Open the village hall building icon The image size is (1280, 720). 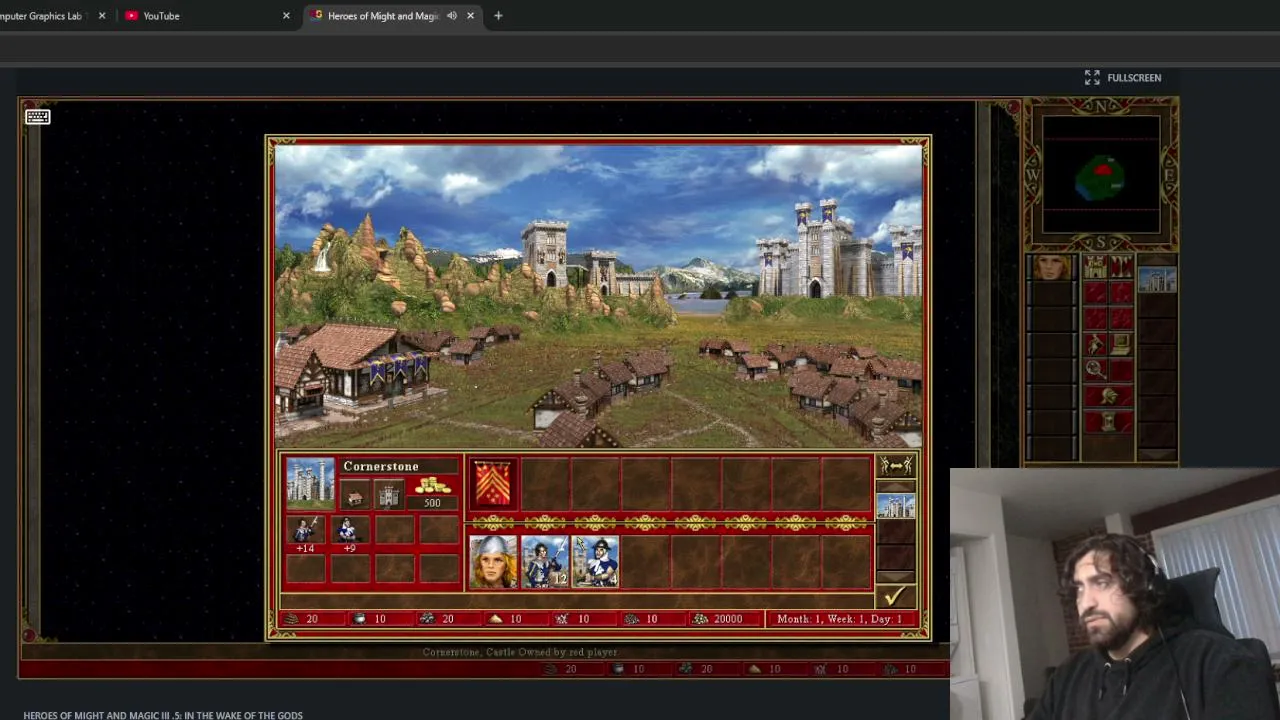tap(354, 497)
